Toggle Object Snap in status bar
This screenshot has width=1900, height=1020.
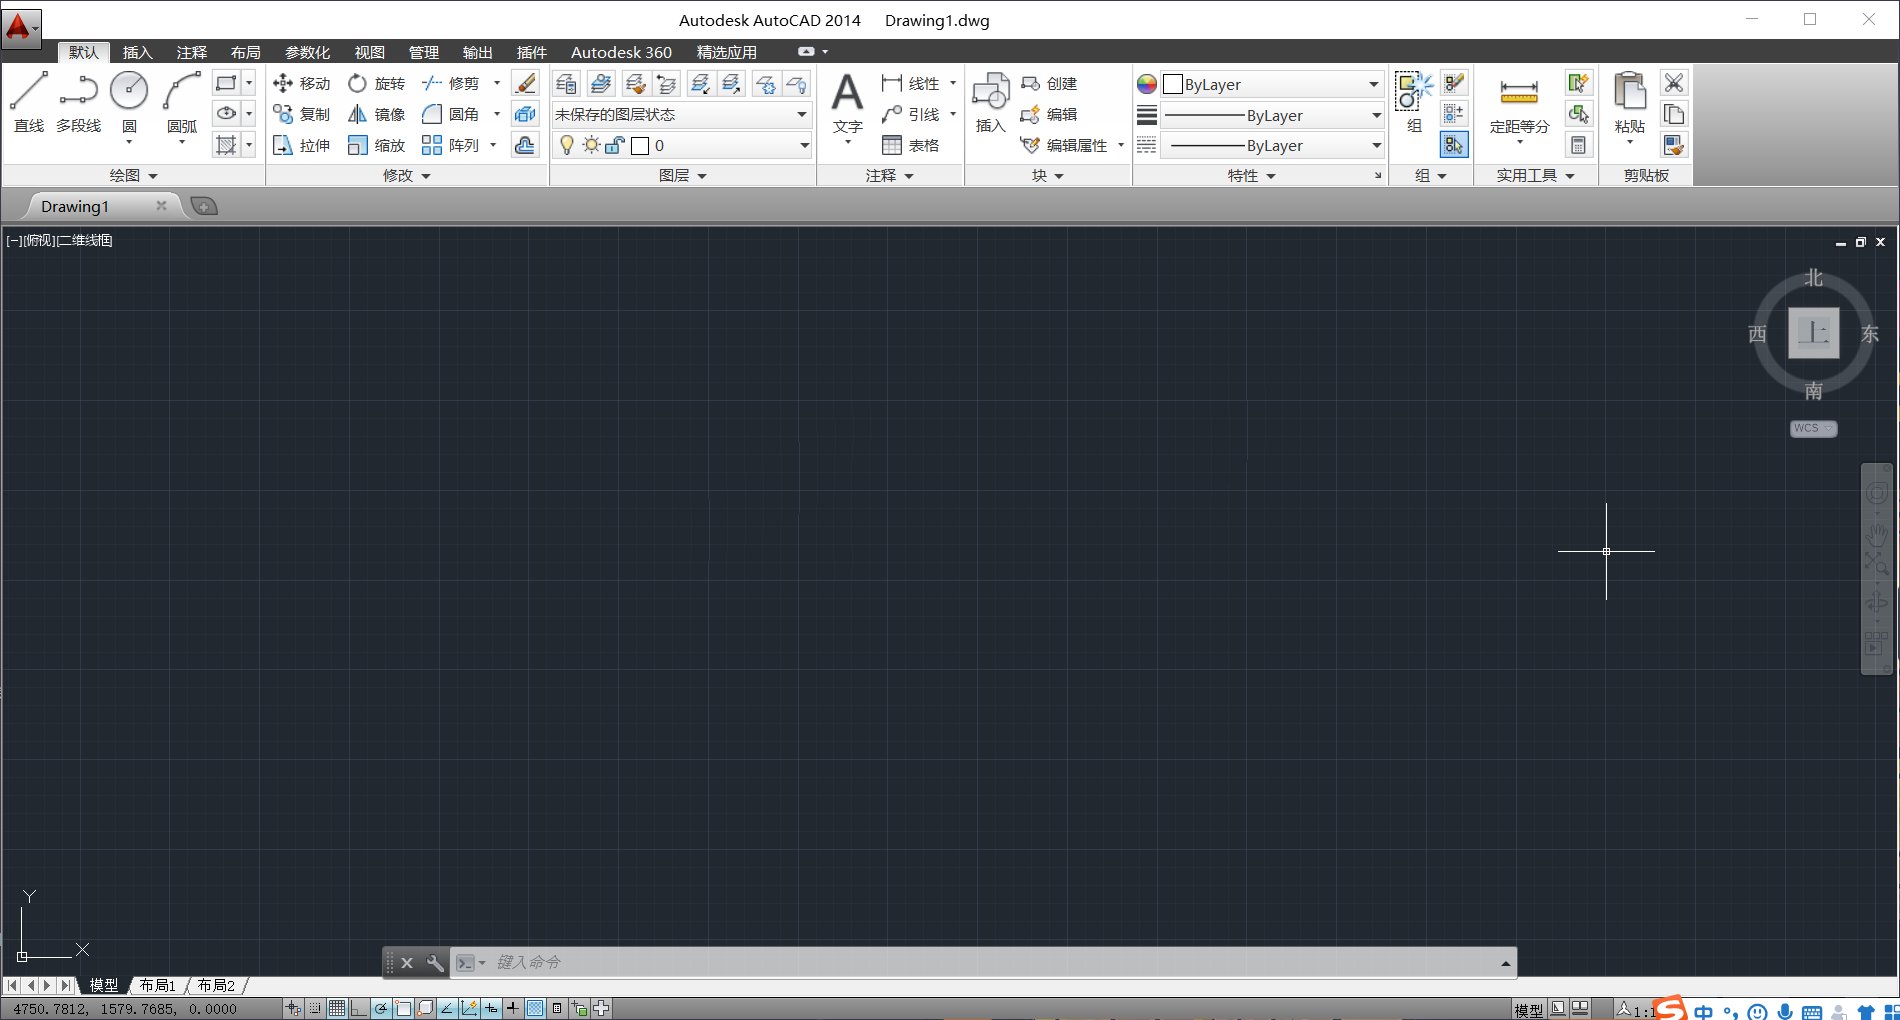(x=403, y=1008)
